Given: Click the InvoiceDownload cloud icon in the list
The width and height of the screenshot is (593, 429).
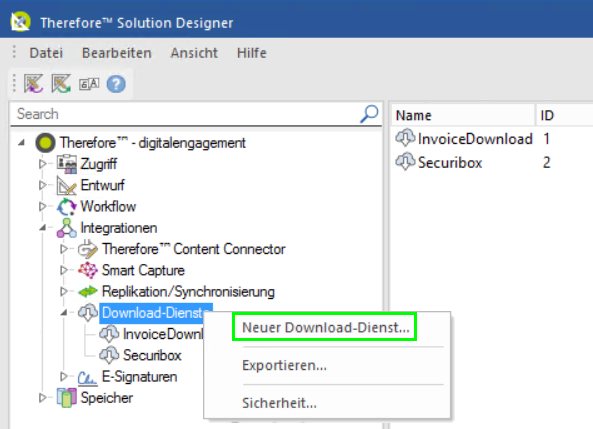Looking at the screenshot, I should (x=405, y=138).
